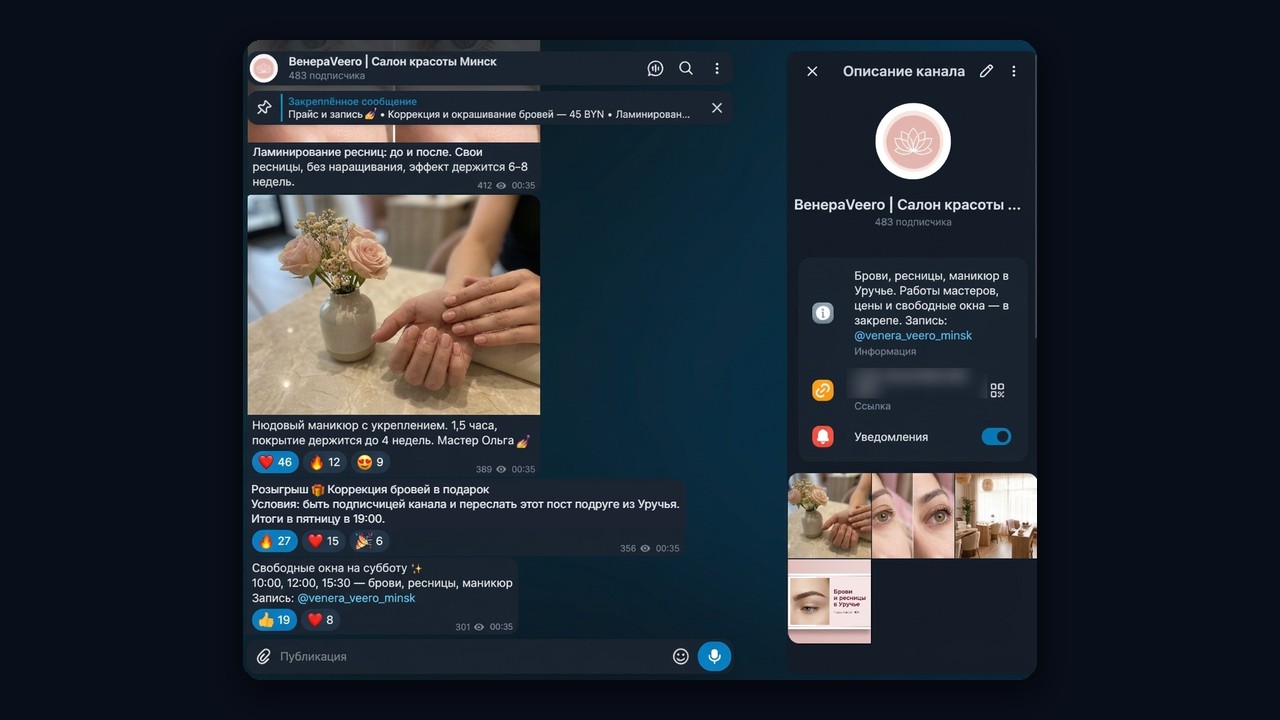
Task: Open @venera_veero_minsk link in the last post
Action: [x=356, y=598]
